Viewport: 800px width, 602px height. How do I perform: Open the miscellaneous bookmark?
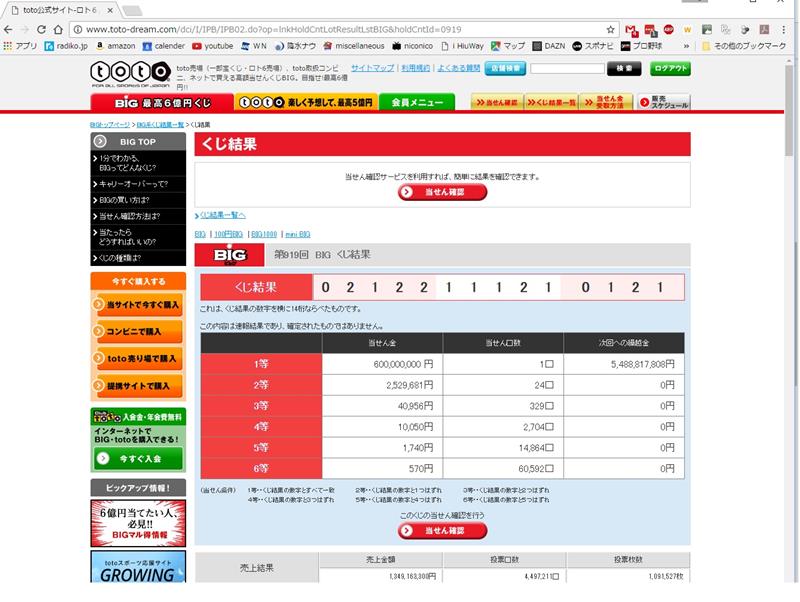coord(354,46)
